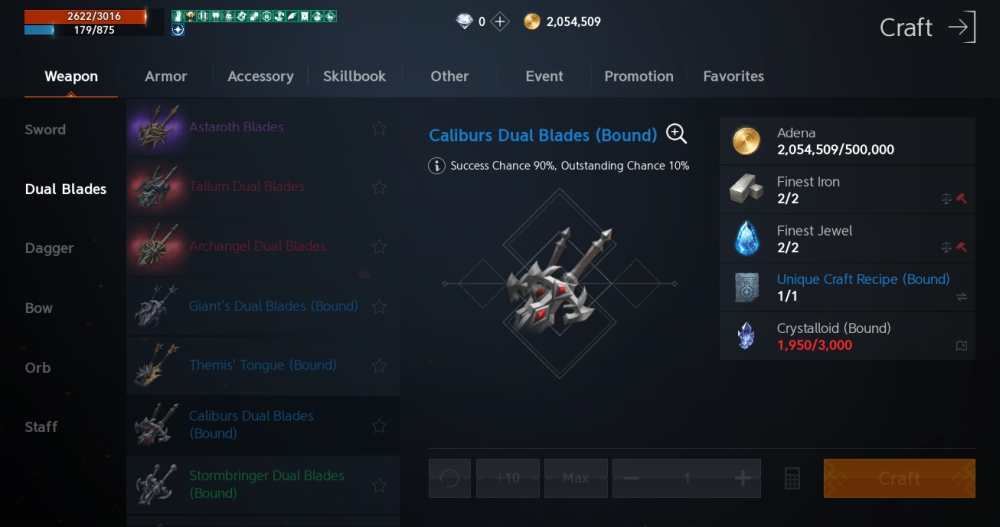Switch to the Armor tab
This screenshot has width=1000, height=527.
[x=166, y=76]
